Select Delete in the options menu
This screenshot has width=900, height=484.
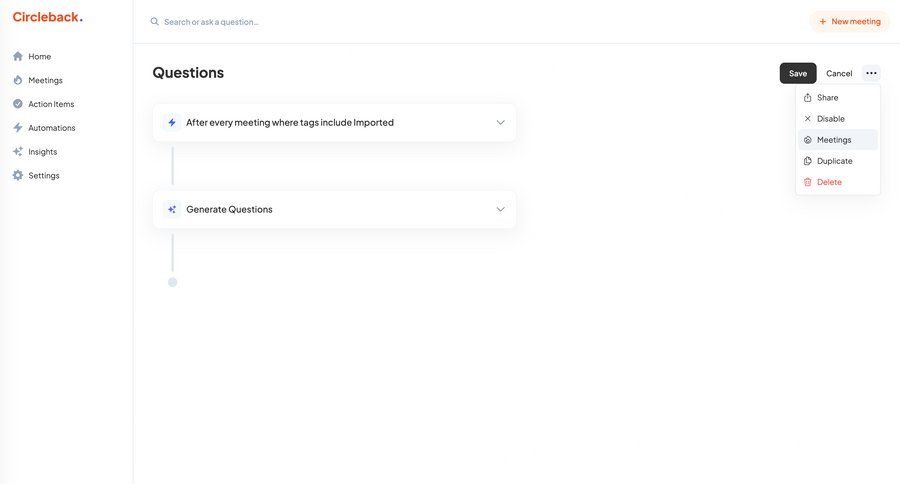pos(829,182)
